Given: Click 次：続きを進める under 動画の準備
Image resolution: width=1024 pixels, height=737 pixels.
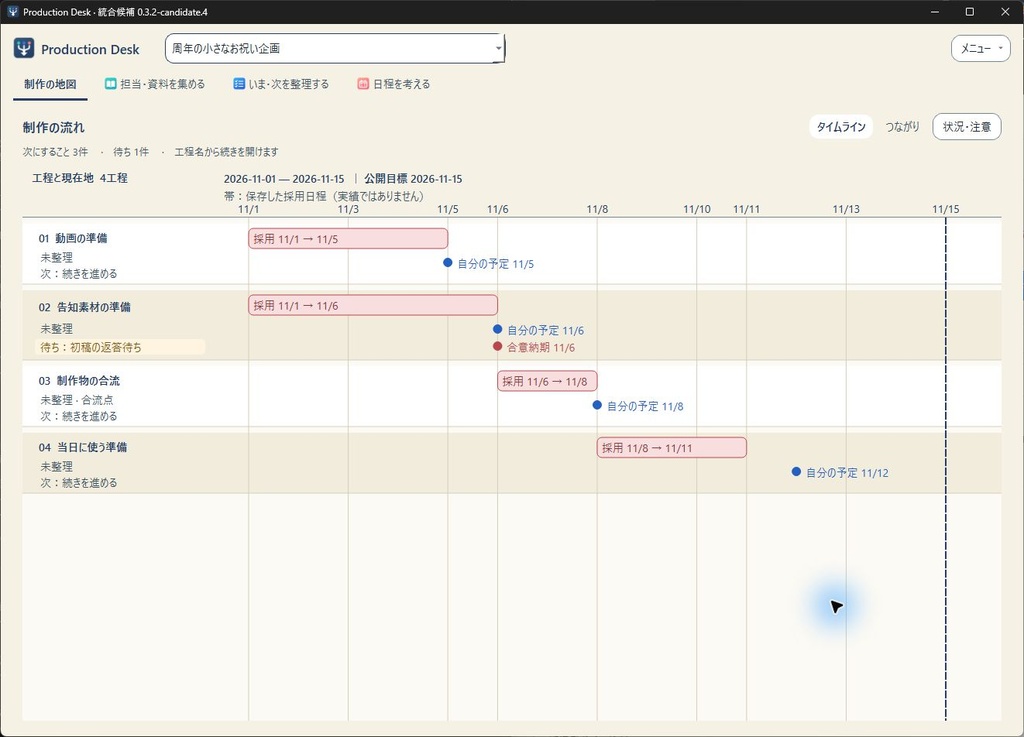Looking at the screenshot, I should [x=79, y=274].
